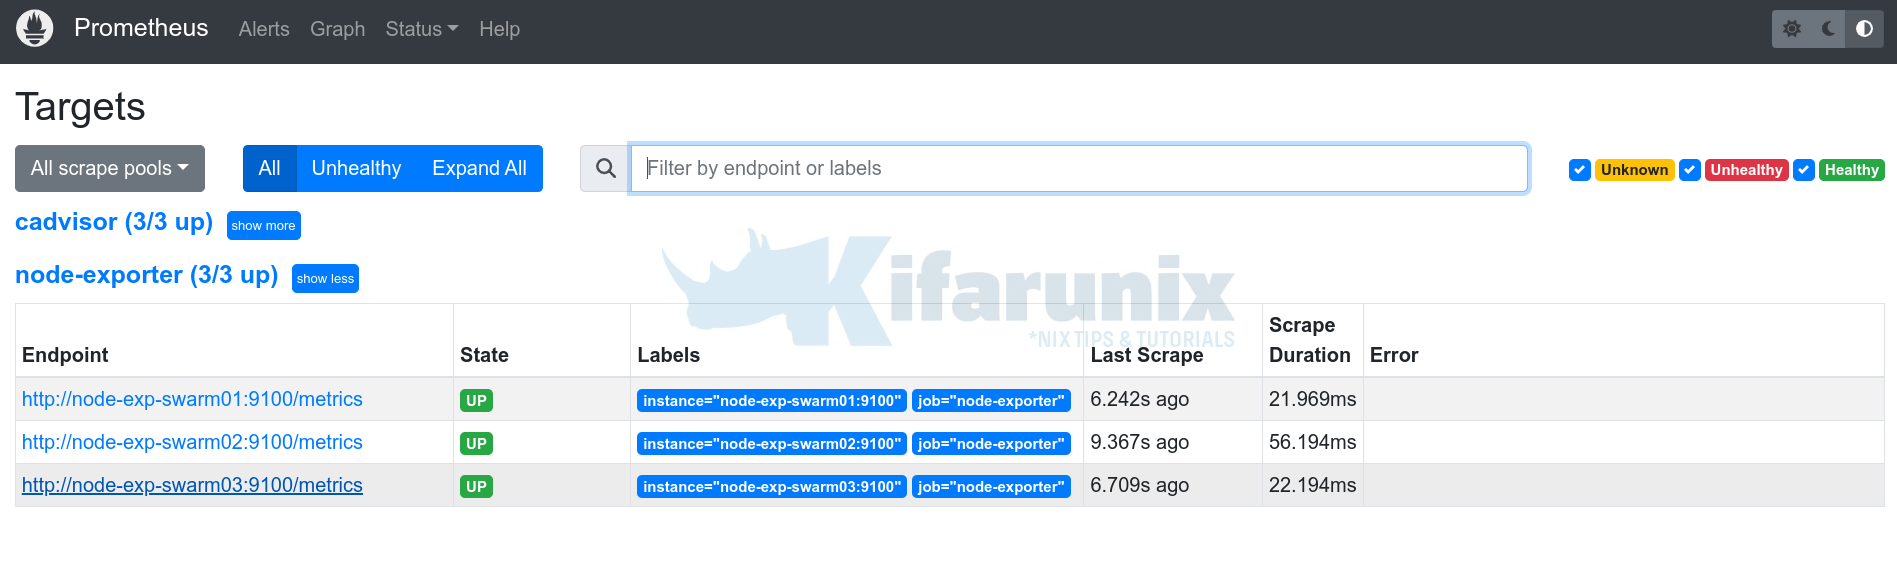Go to the Alerts page
Image resolution: width=1897 pixels, height=574 pixels.
pos(264,29)
